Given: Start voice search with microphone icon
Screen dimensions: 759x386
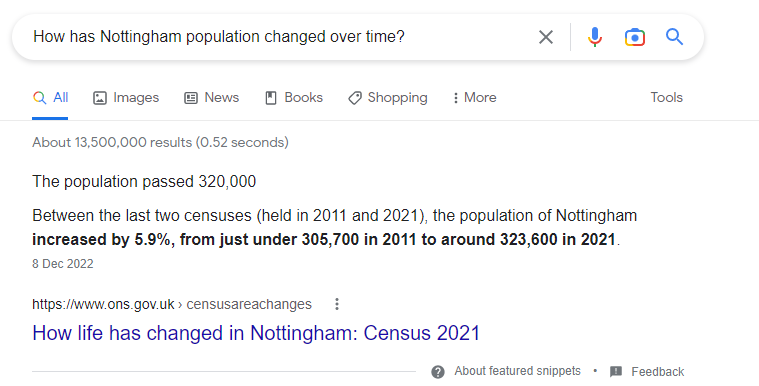Looking at the screenshot, I should coord(595,37).
